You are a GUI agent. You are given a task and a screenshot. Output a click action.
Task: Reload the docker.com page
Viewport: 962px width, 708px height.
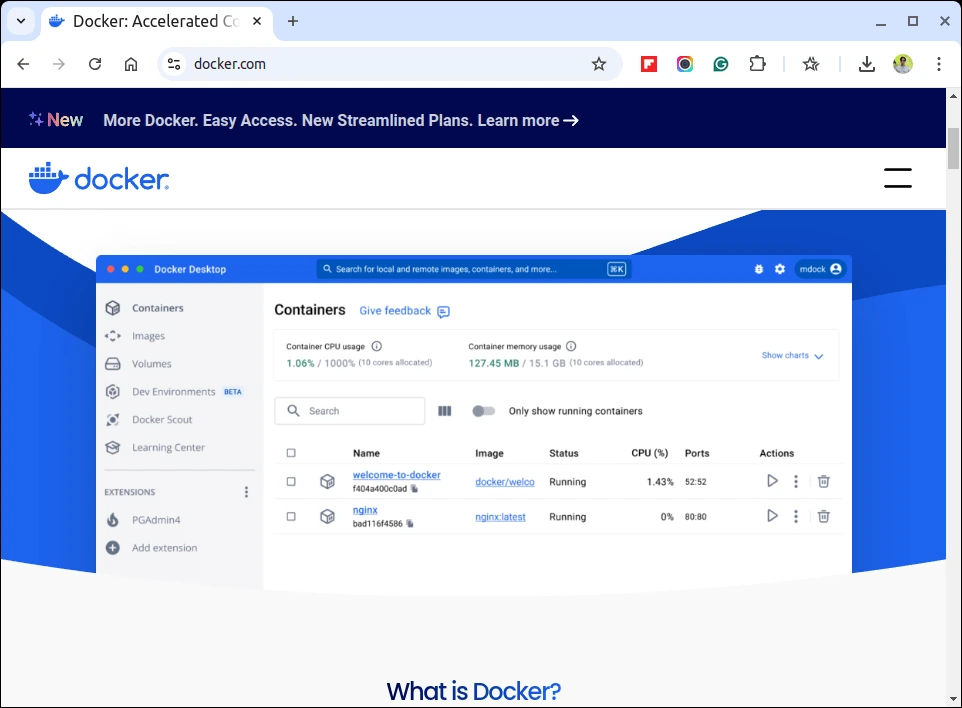[95, 64]
